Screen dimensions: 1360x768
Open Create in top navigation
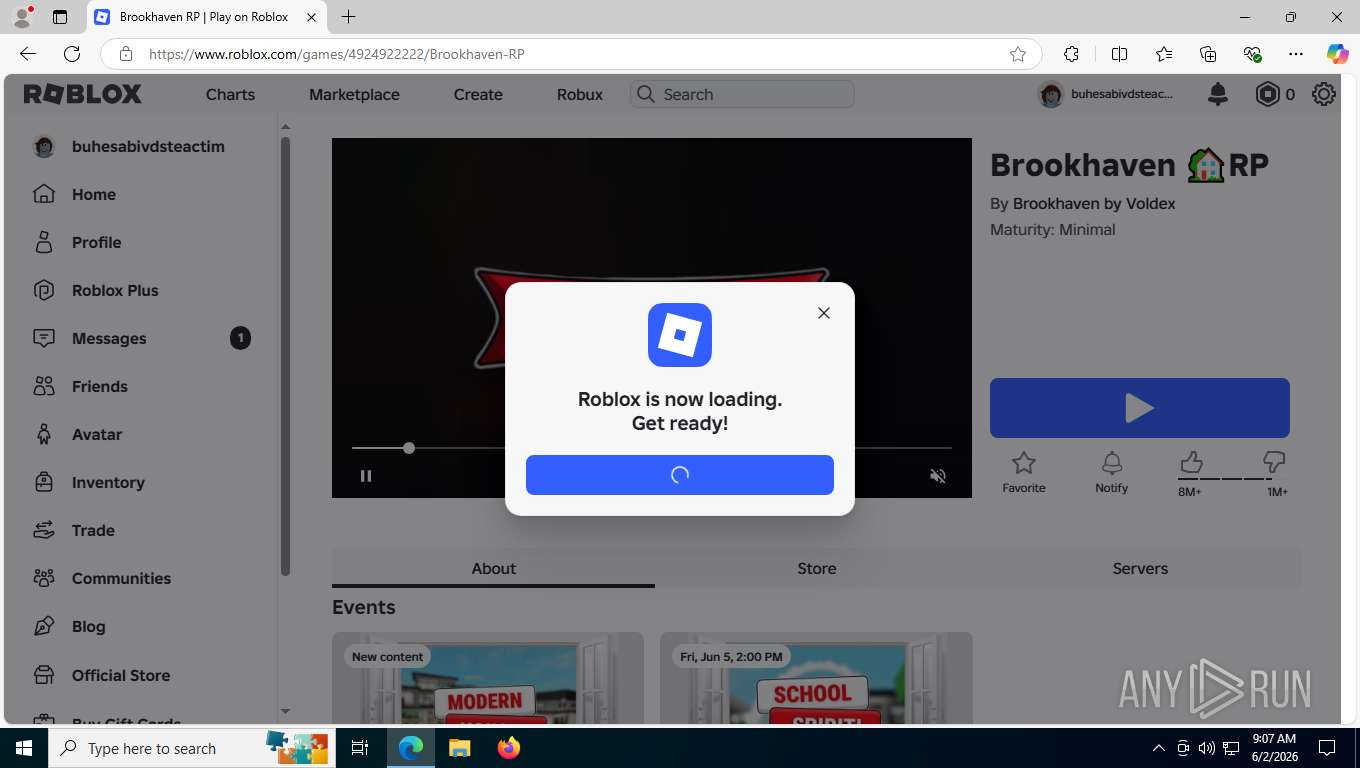[x=478, y=94]
